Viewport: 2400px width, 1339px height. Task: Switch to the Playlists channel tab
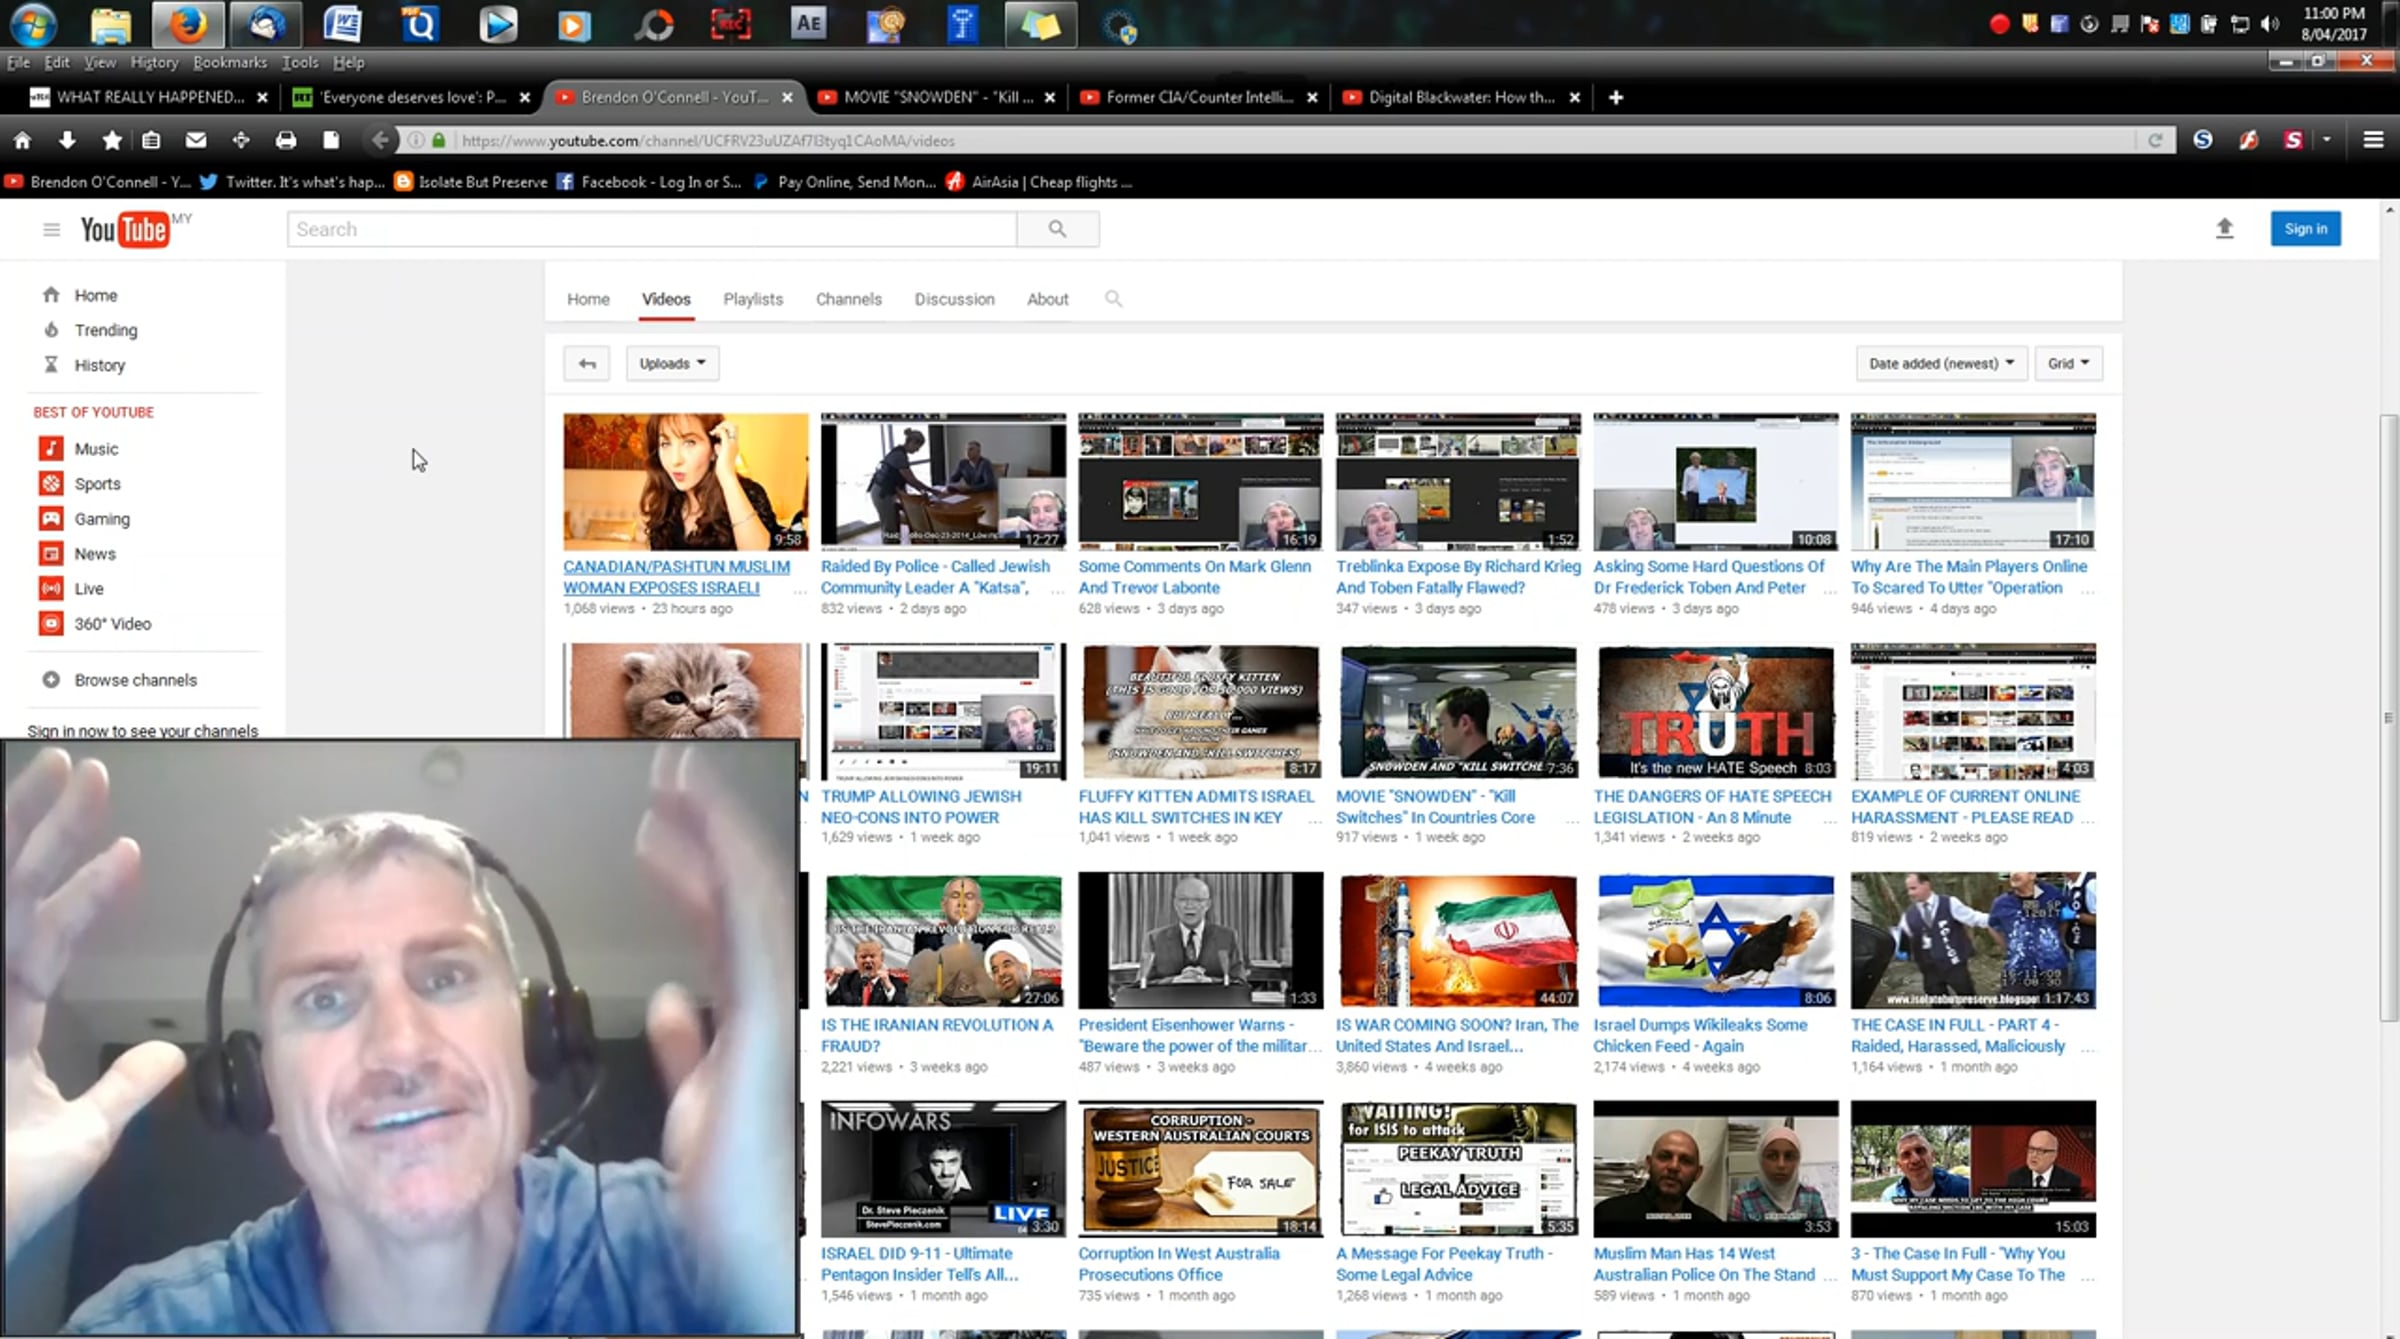tap(753, 299)
